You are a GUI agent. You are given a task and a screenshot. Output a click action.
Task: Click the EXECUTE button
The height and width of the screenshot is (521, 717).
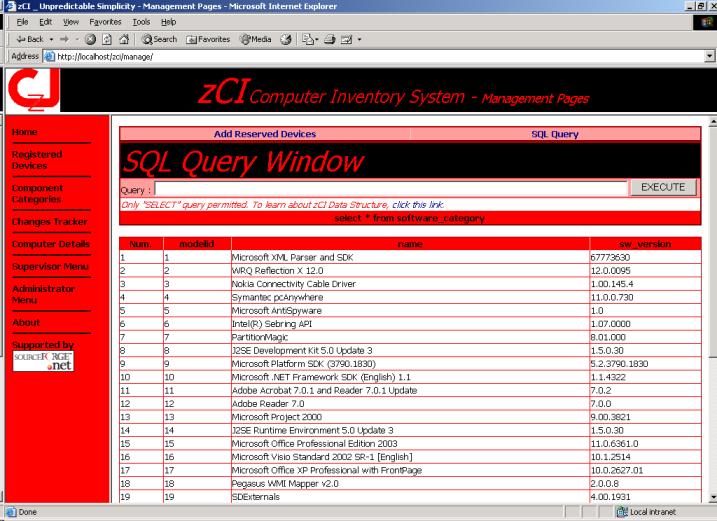coord(663,187)
